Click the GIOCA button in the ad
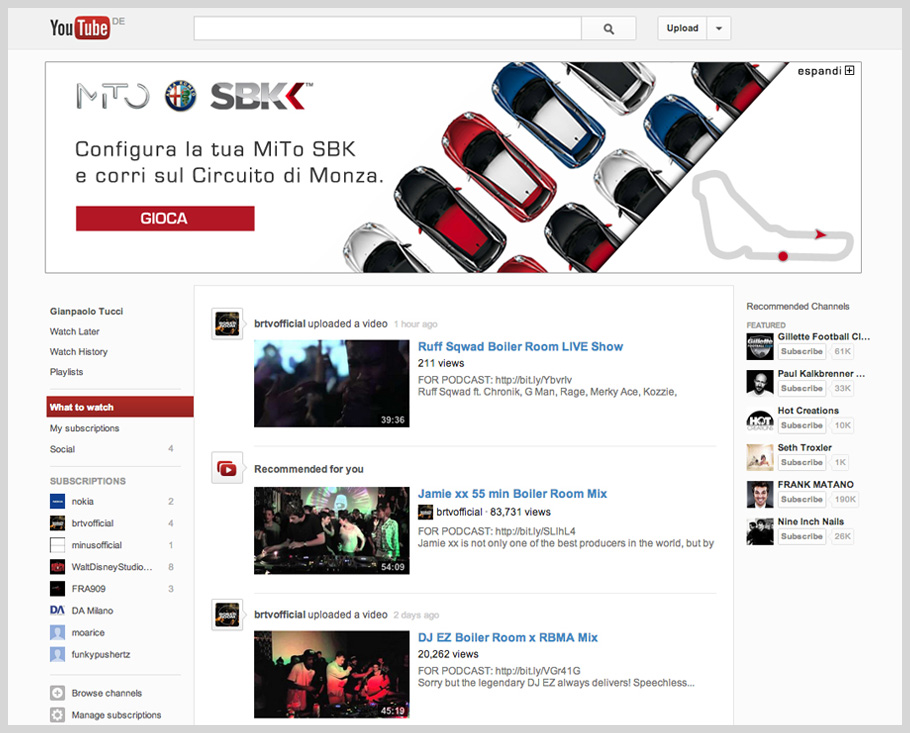 pyautogui.click(x=165, y=218)
